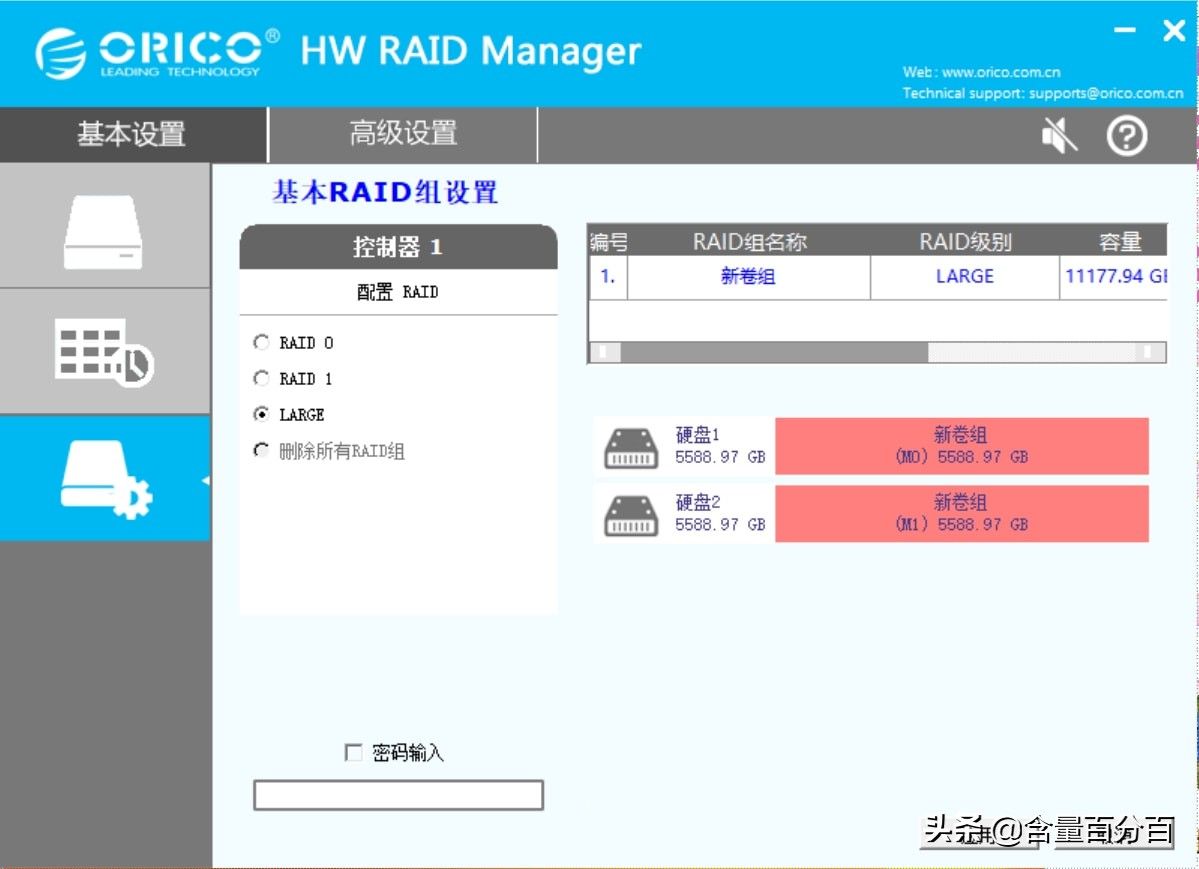This screenshot has height=869, width=1199.
Task: Click the 硬盘1 5588.97 GB label
Action: pos(720,446)
